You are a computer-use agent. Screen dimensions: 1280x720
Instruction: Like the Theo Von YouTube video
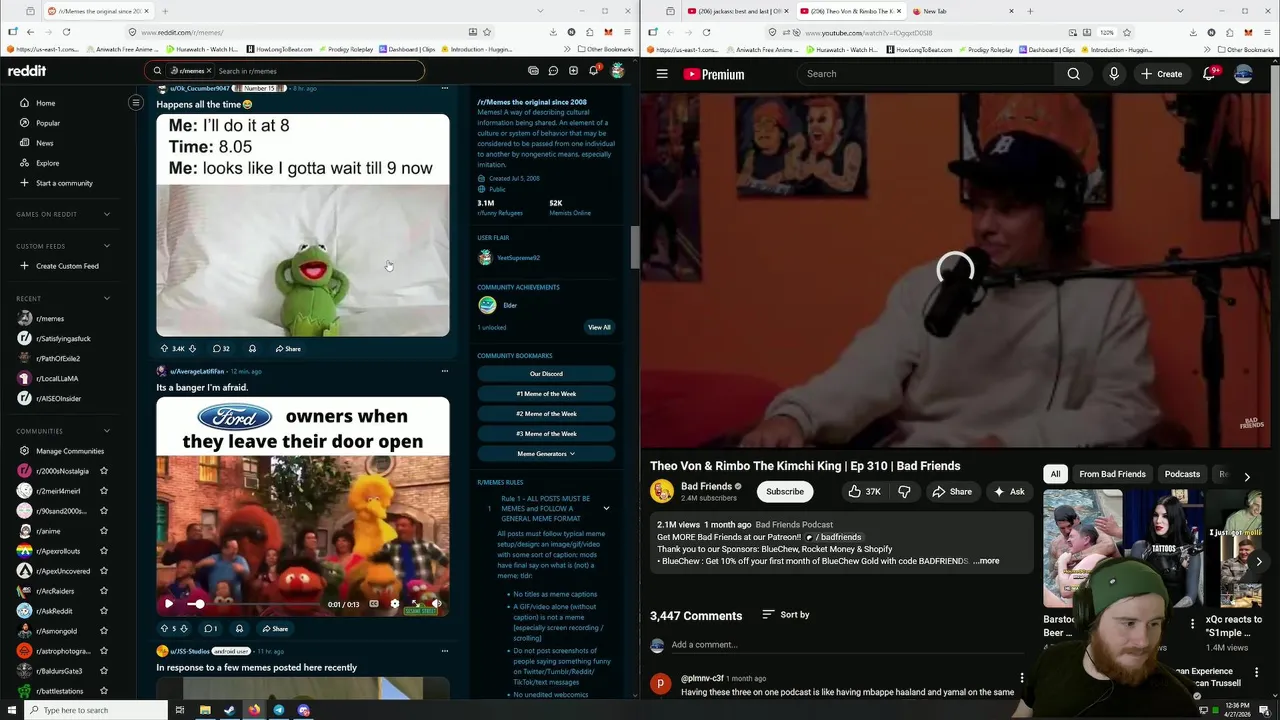(864, 492)
